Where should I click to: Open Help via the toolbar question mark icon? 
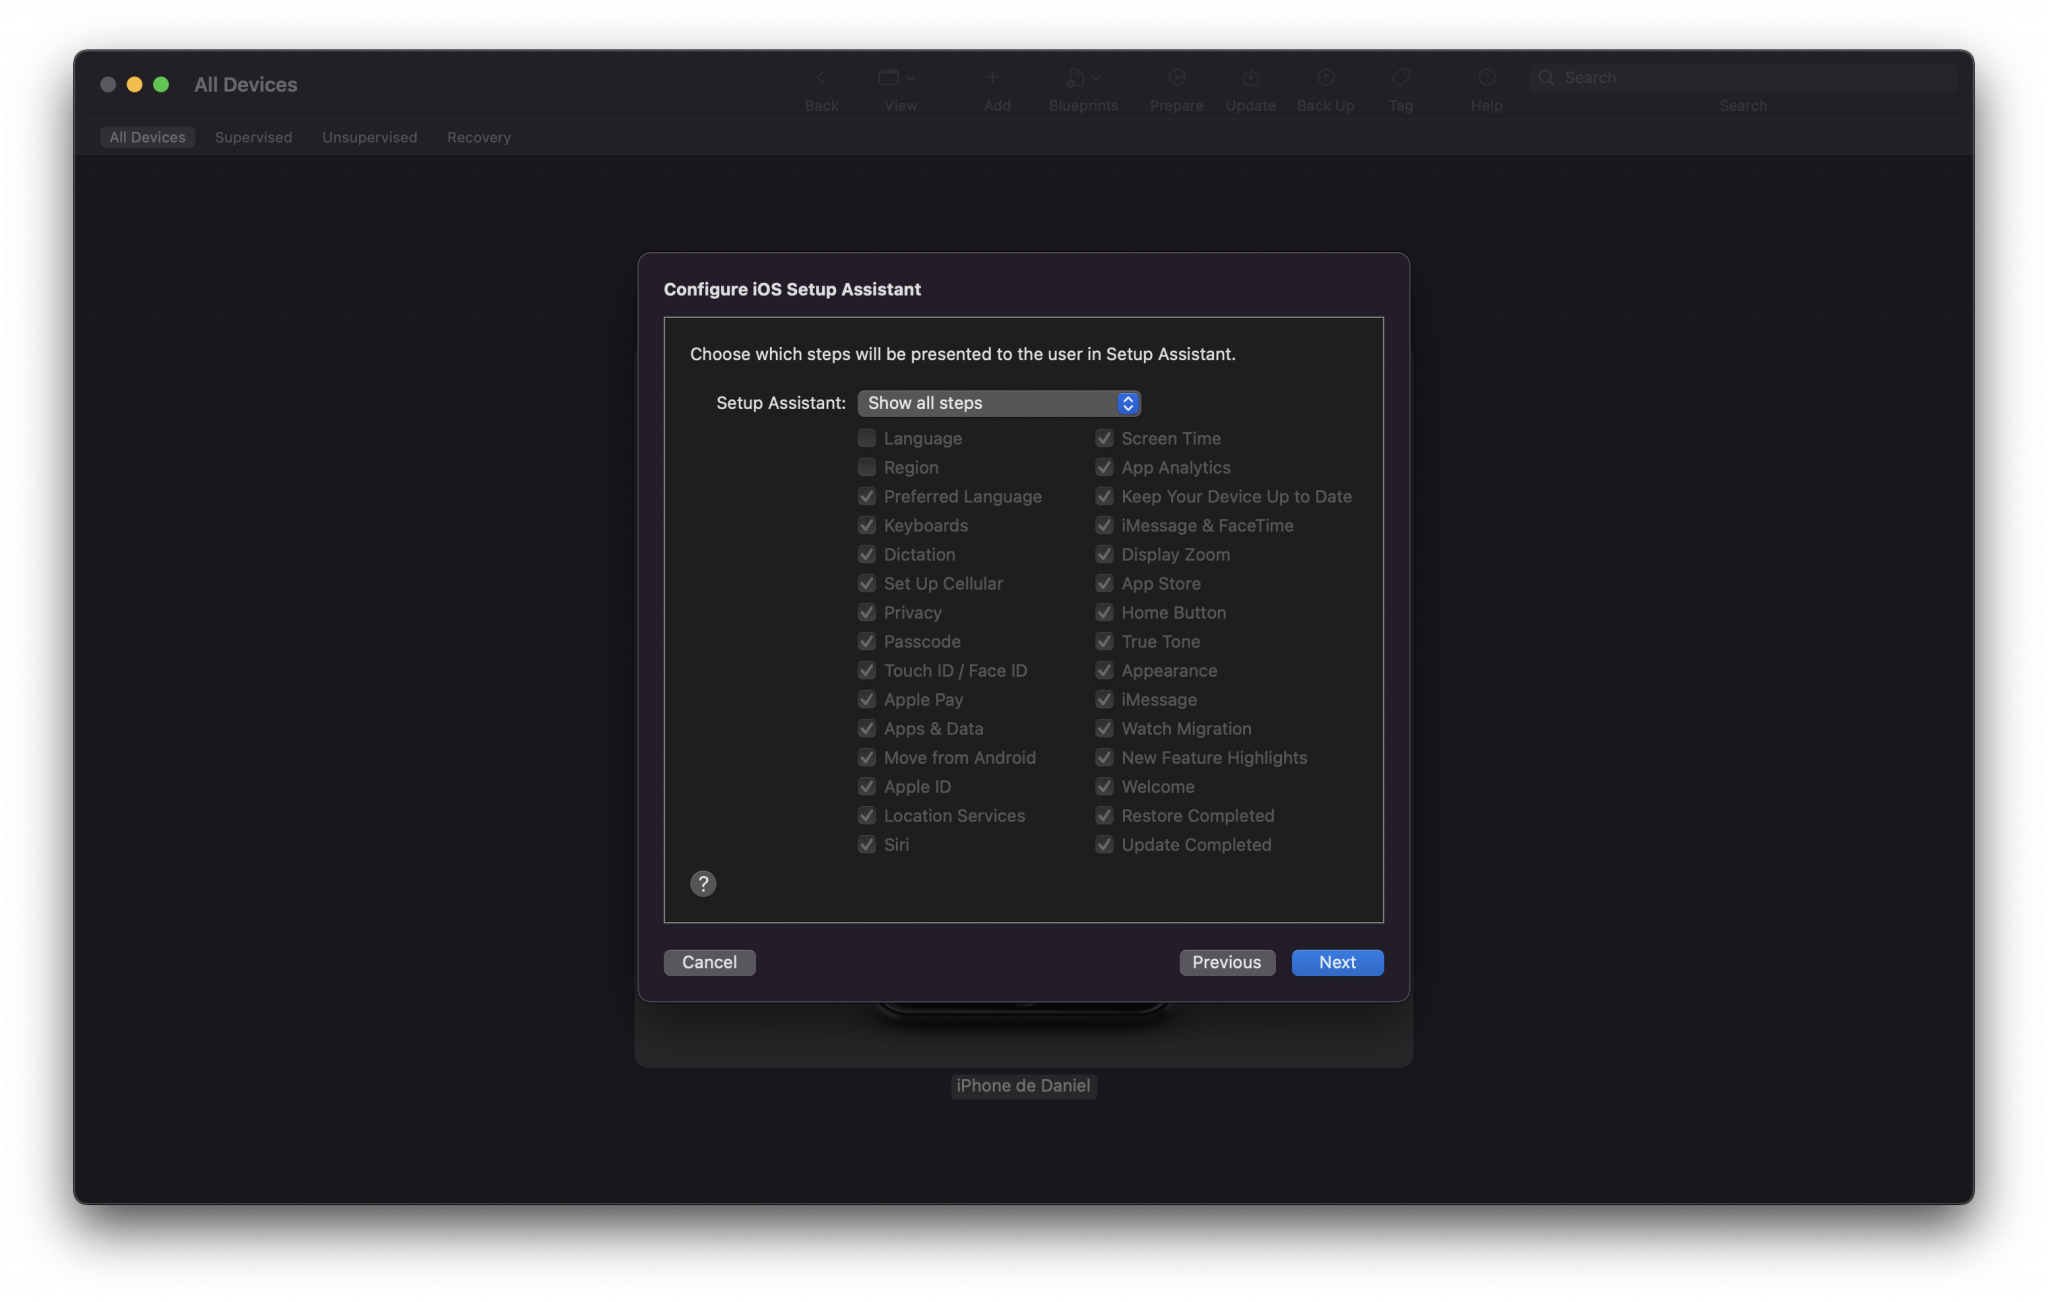click(1485, 77)
